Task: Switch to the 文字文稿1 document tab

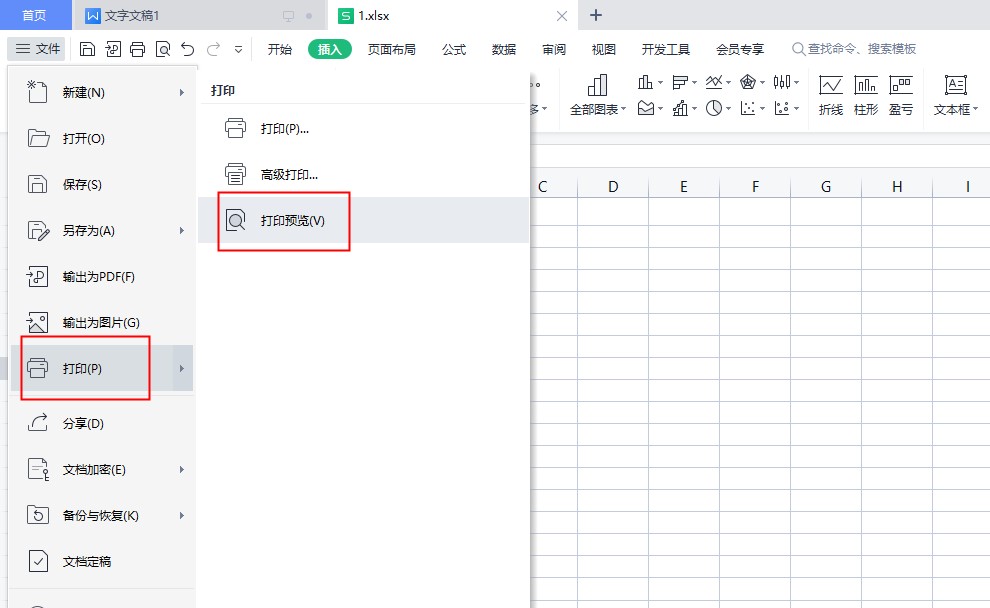Action: (132, 16)
